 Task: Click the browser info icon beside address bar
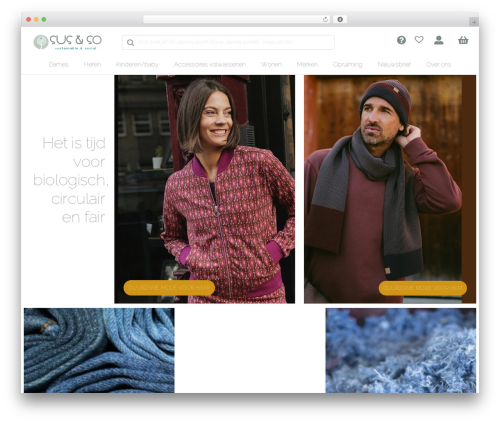(x=340, y=20)
